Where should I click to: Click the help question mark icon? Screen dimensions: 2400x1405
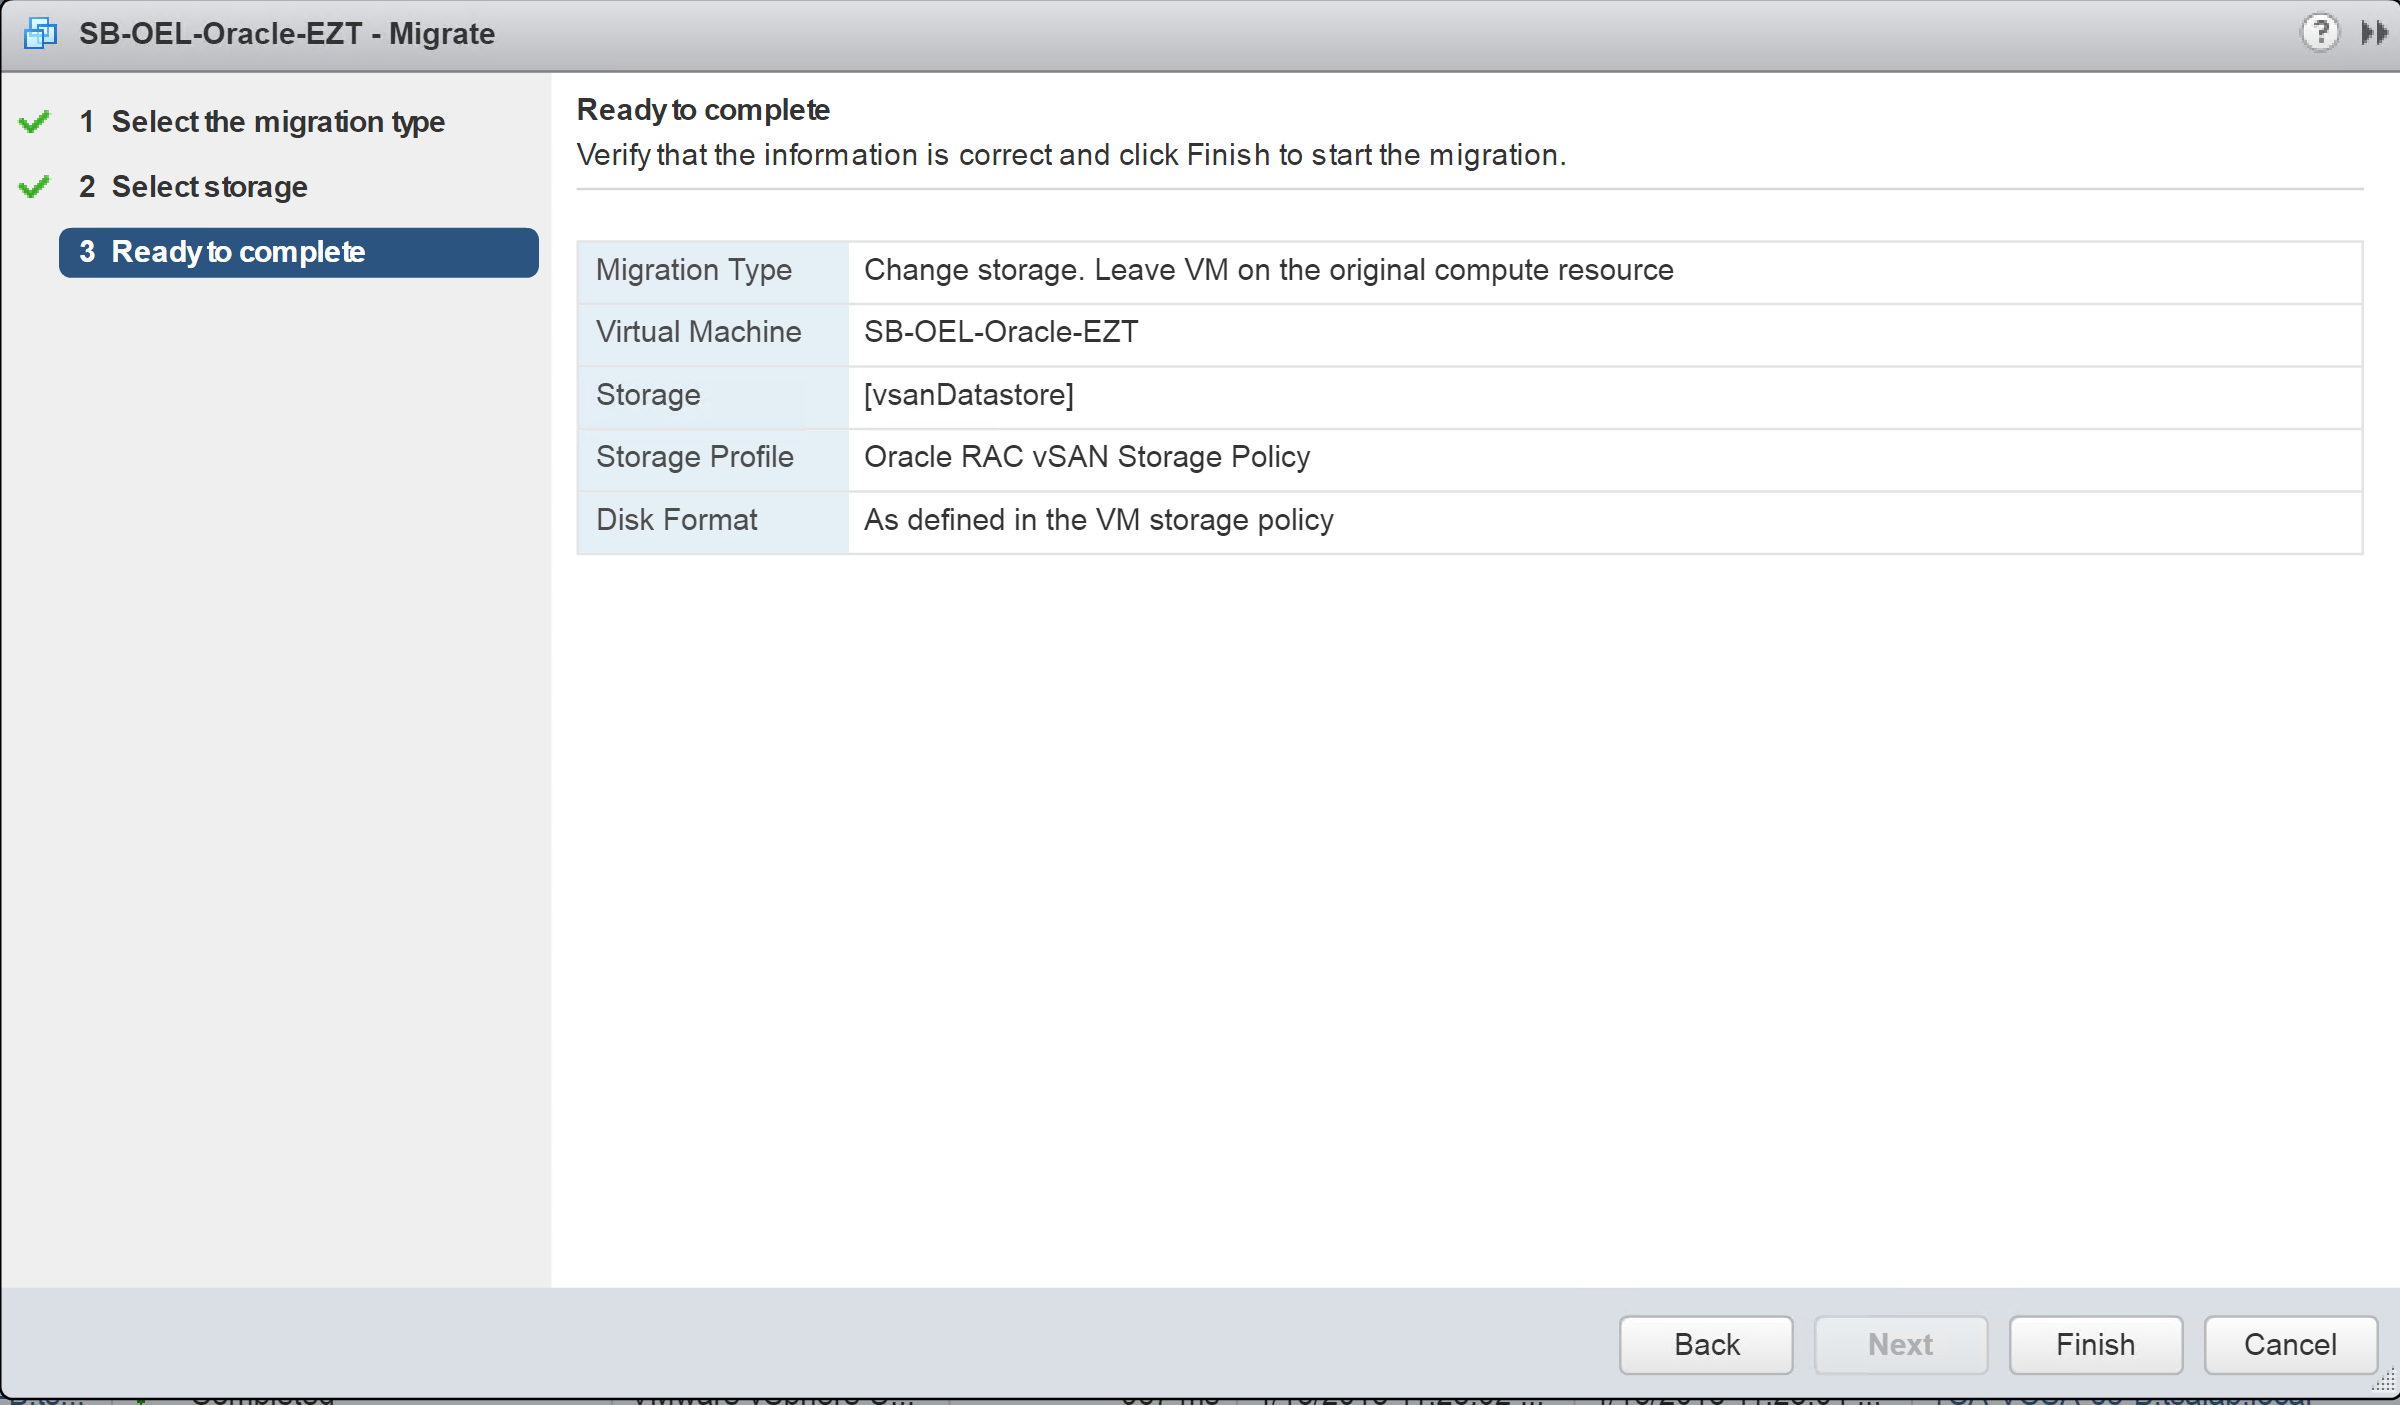click(2319, 33)
